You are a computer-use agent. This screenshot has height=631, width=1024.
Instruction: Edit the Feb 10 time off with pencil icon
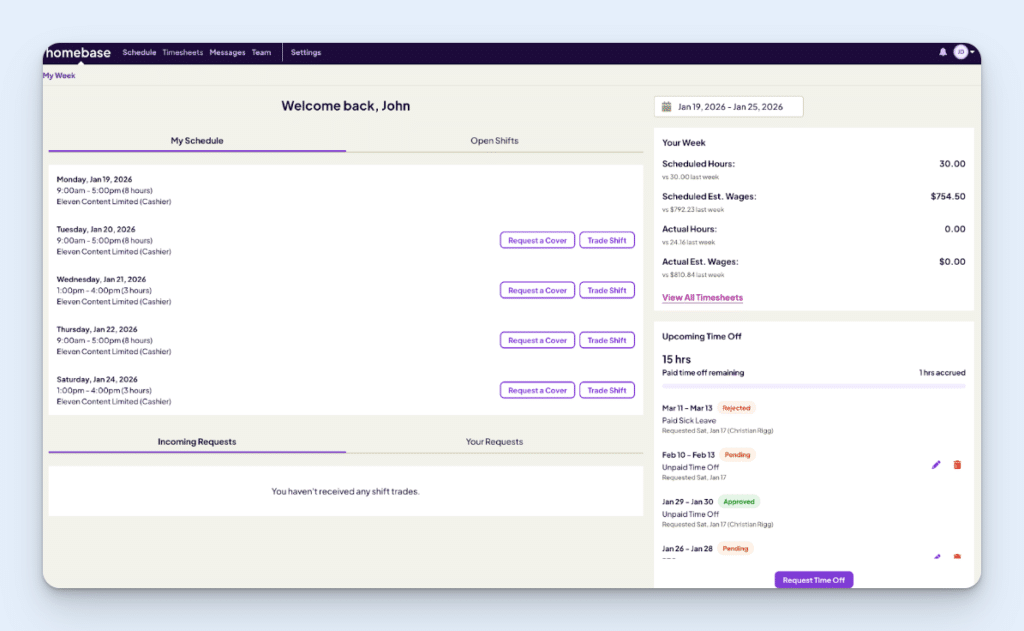[x=936, y=464]
